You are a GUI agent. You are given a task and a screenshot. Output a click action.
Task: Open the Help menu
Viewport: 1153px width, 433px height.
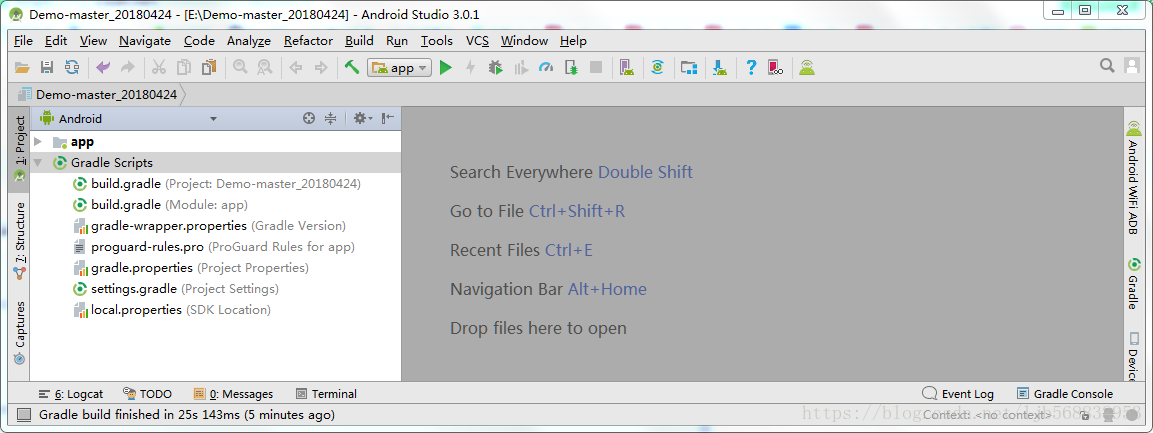(x=573, y=41)
